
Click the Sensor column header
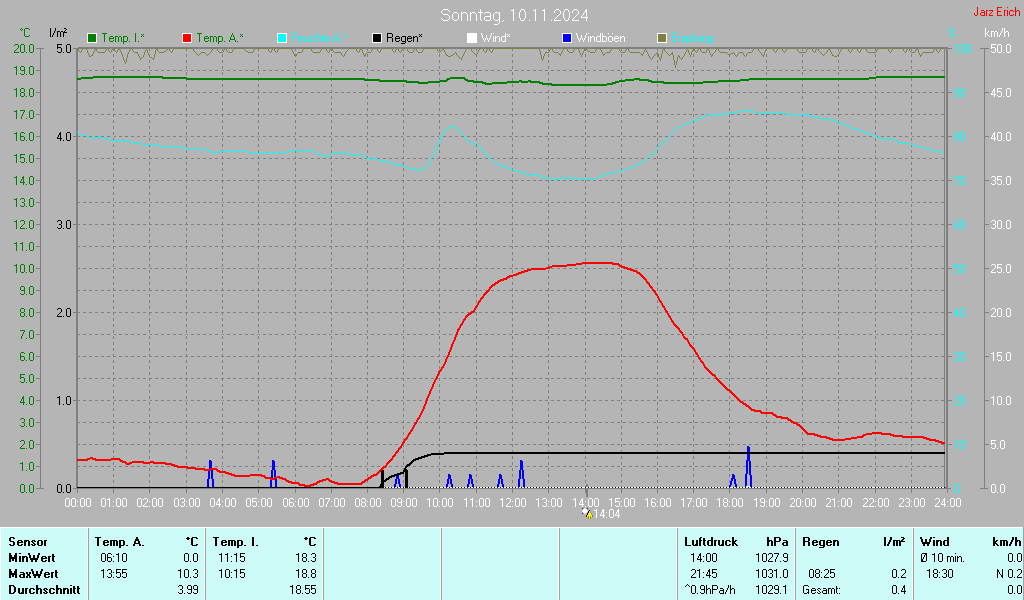click(27, 542)
